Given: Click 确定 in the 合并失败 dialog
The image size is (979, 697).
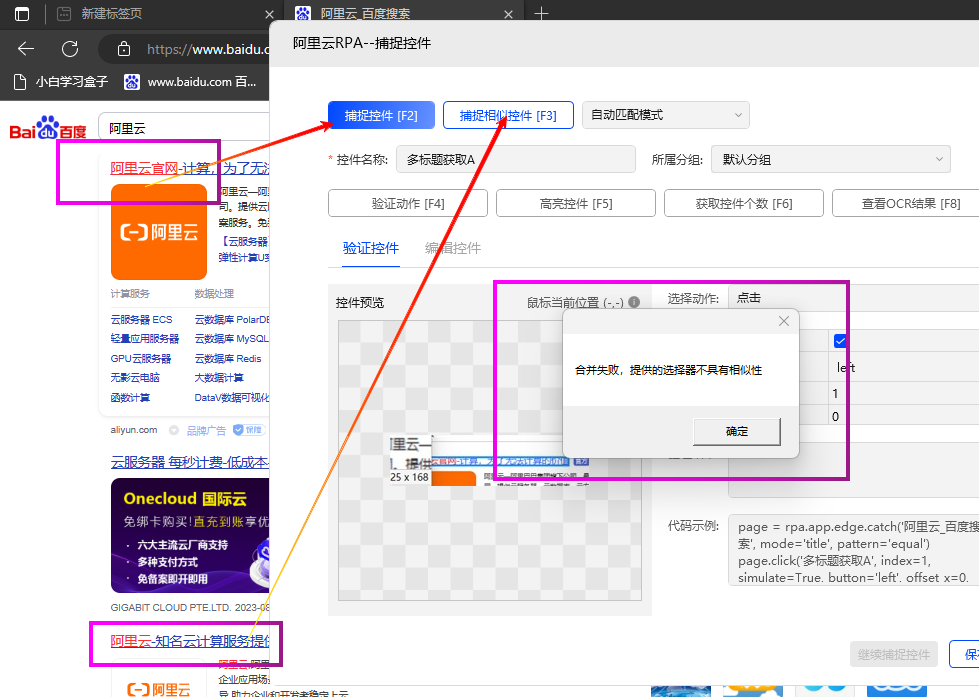Looking at the screenshot, I should pos(737,432).
